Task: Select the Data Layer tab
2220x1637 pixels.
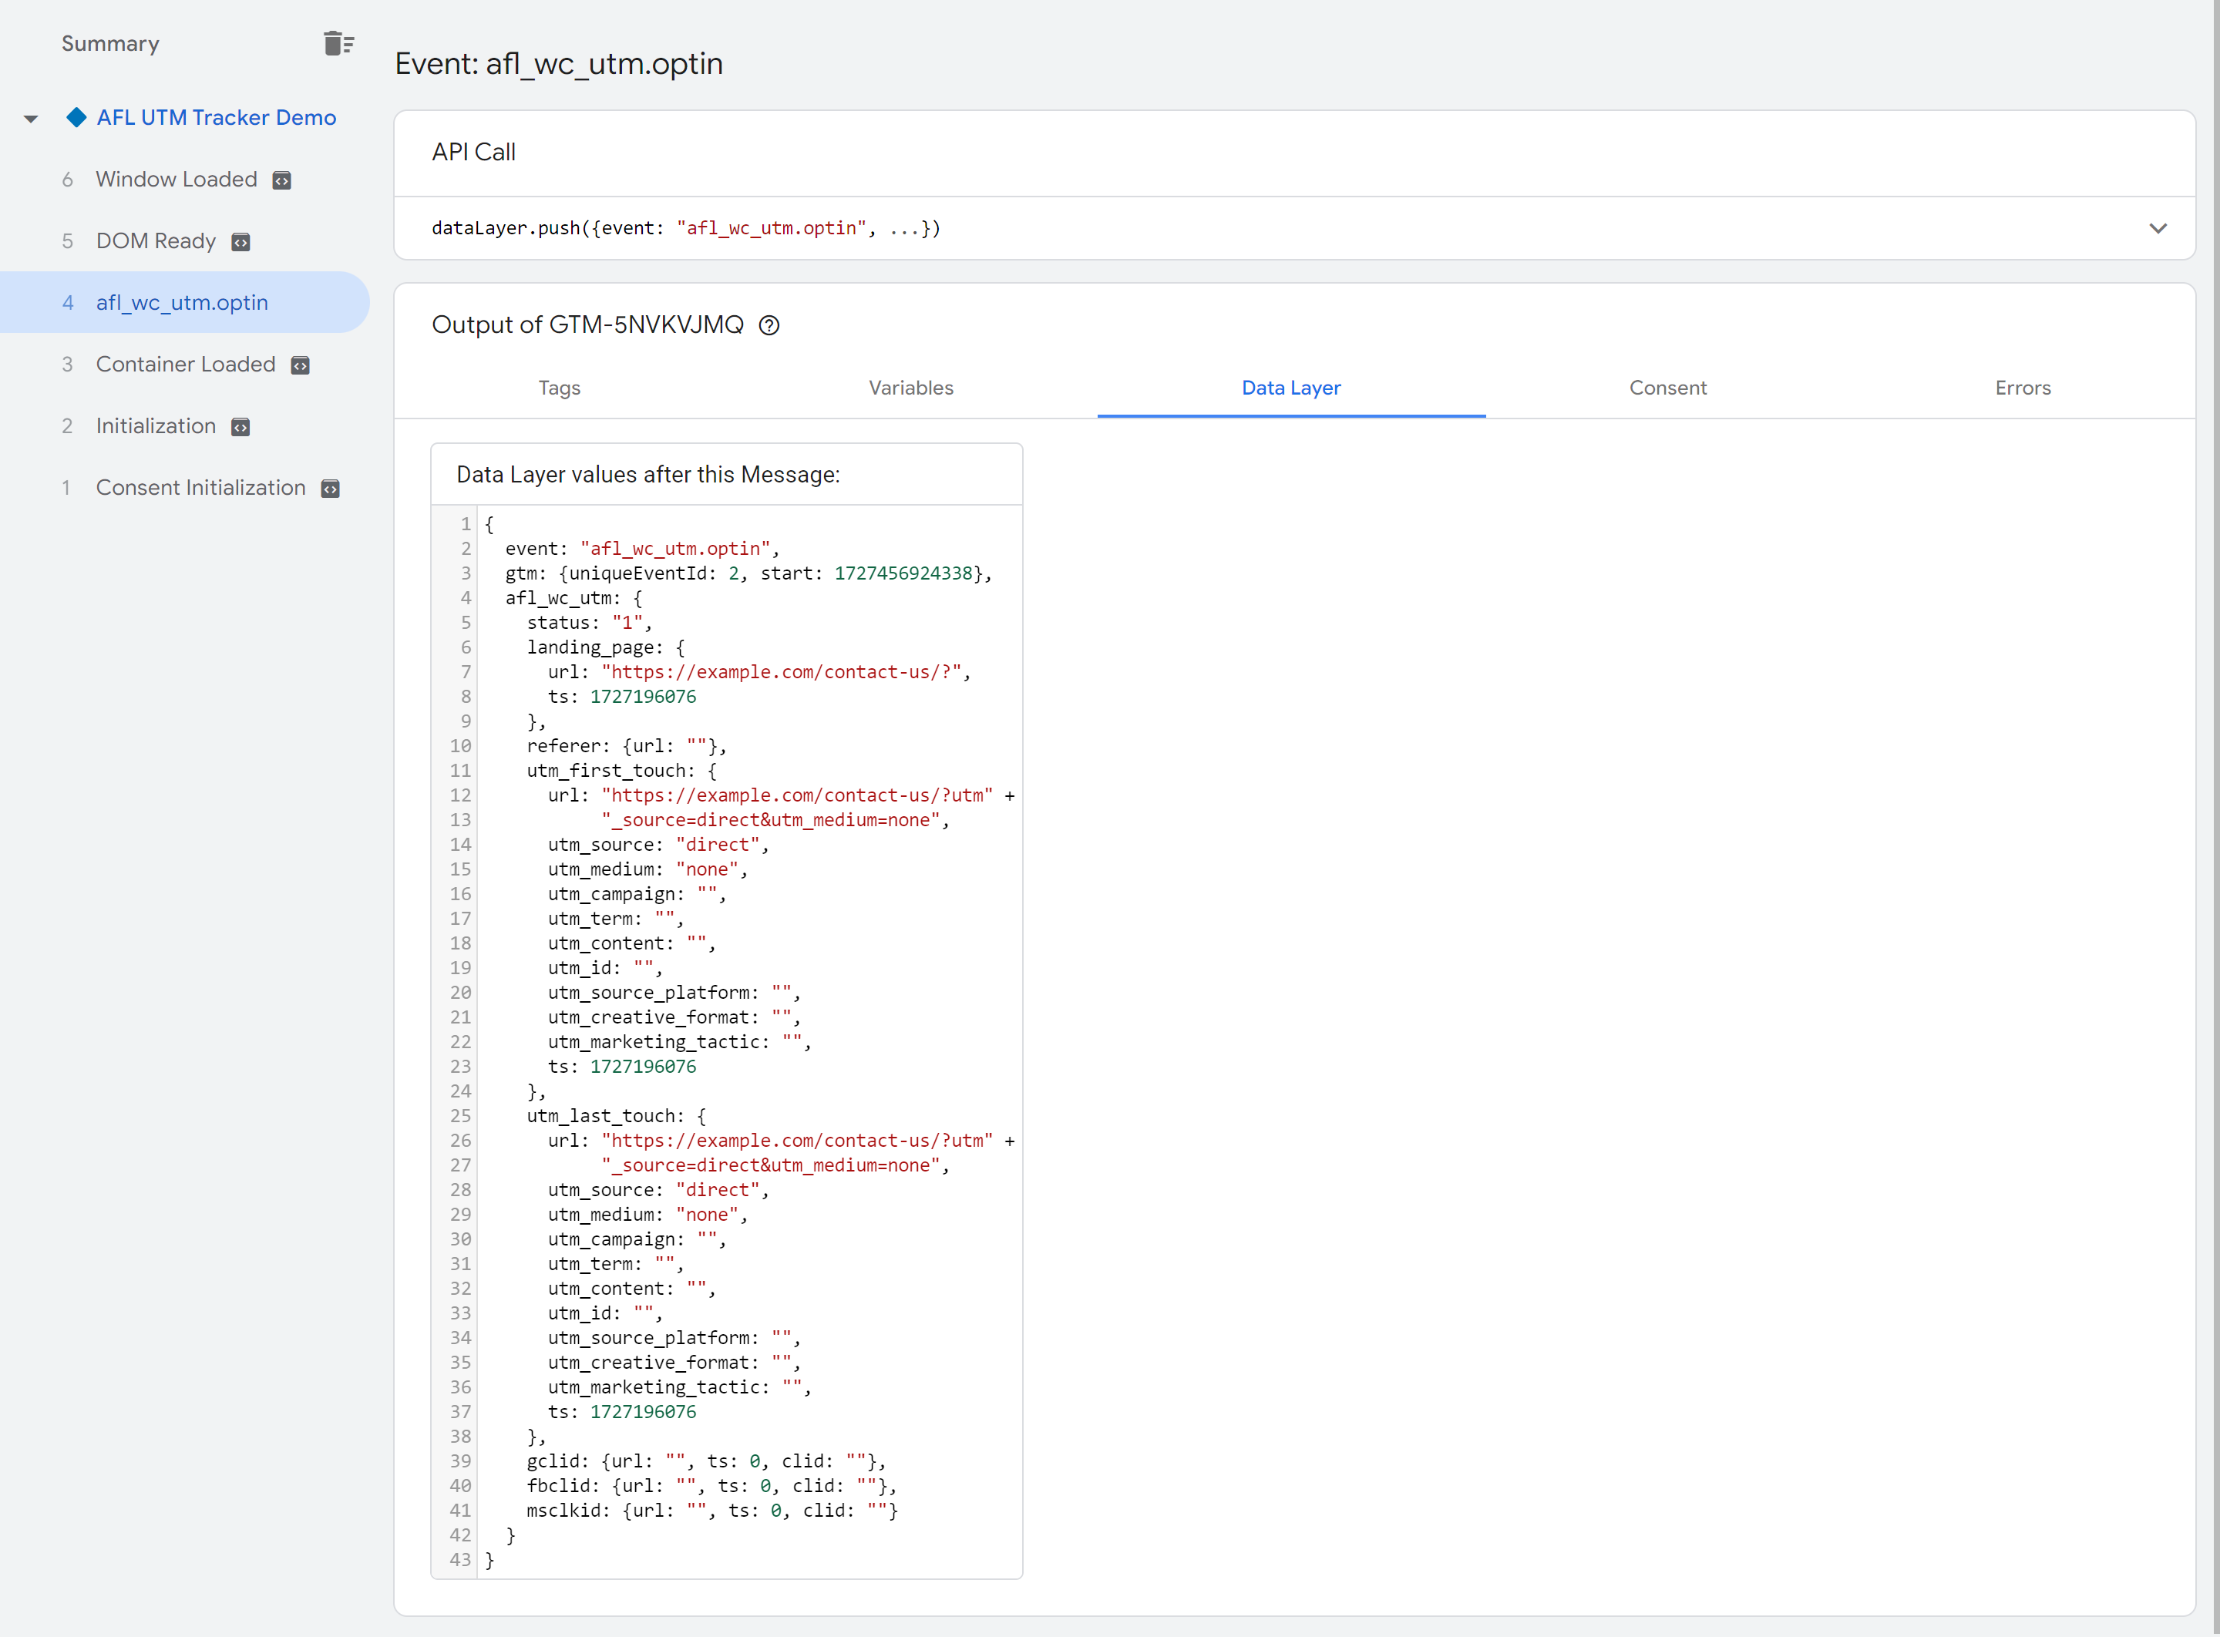Action: [1291, 388]
